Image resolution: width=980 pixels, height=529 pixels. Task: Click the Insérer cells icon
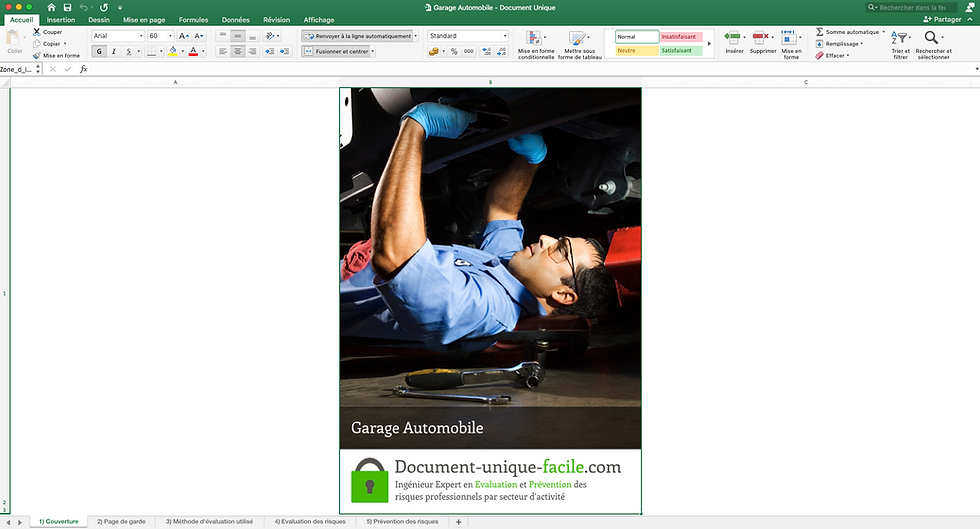tap(732, 38)
